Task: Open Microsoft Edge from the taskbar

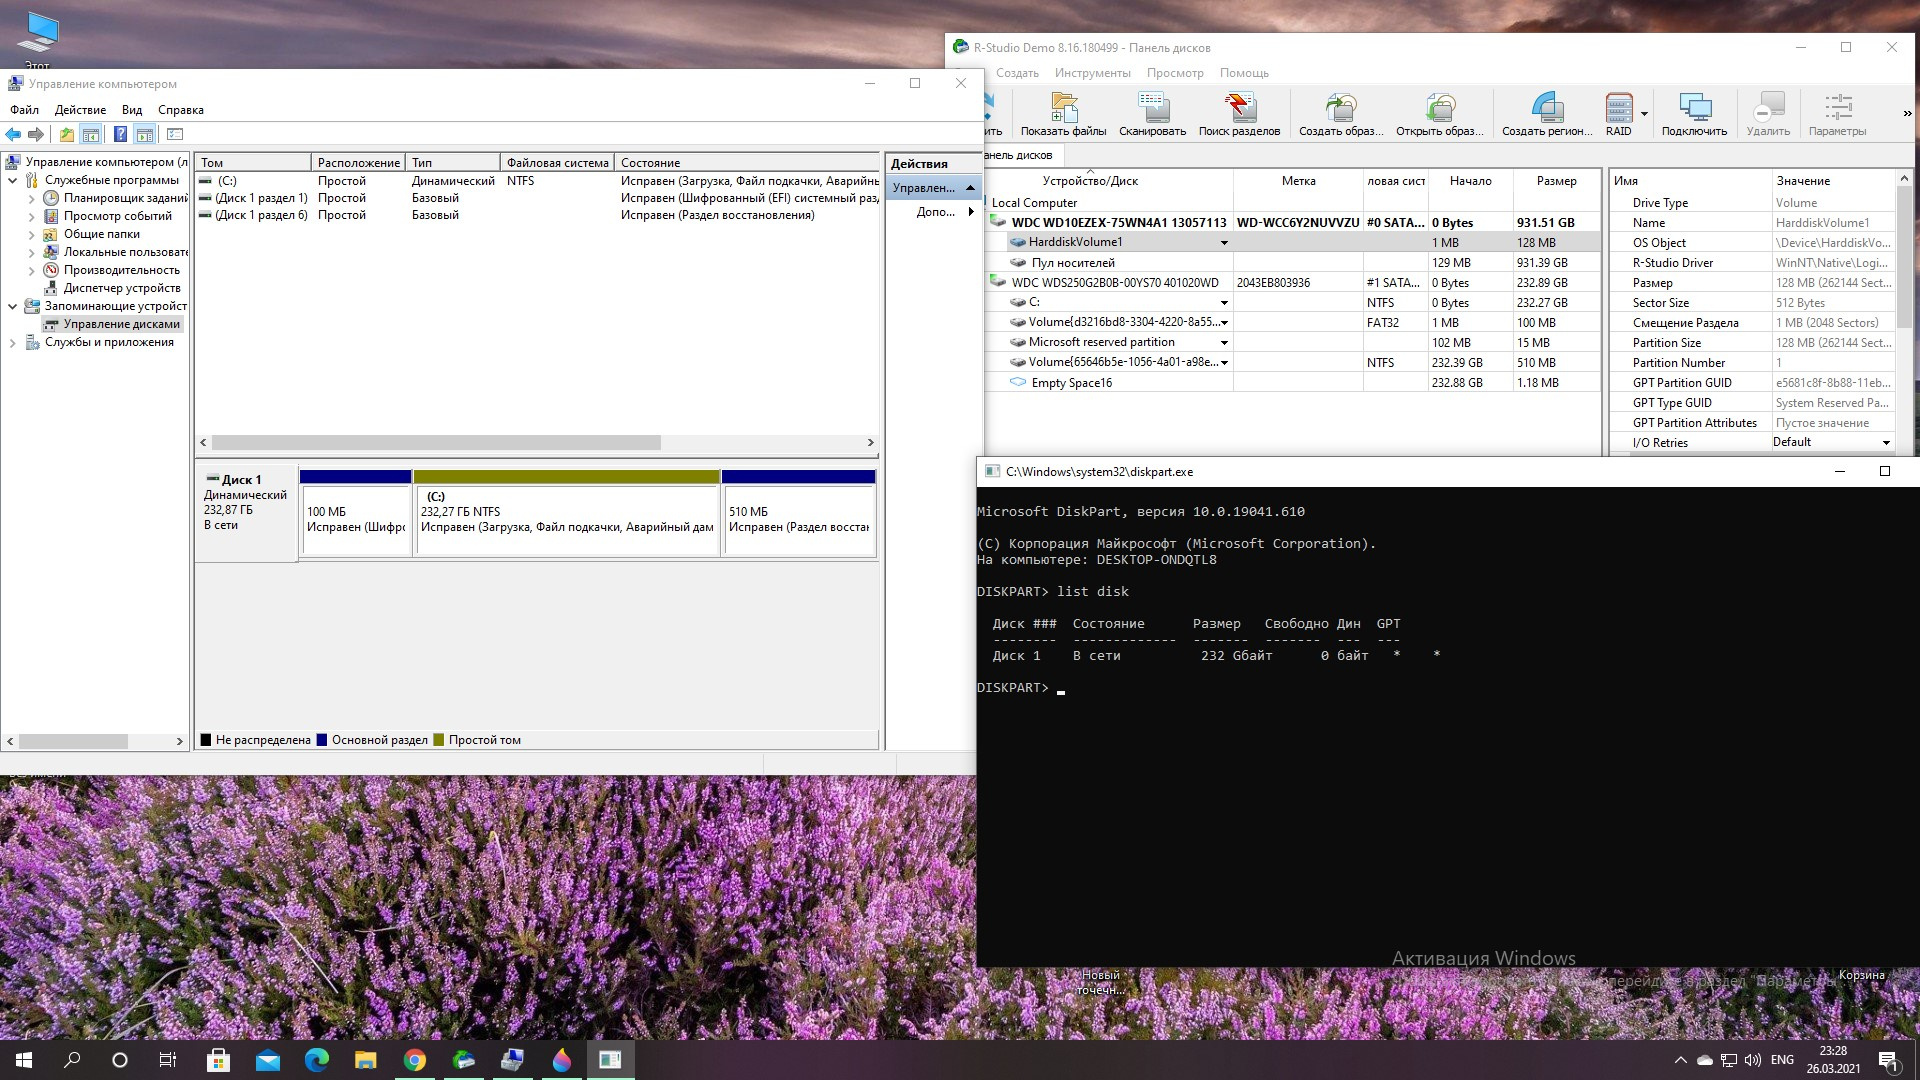Action: [x=316, y=1060]
